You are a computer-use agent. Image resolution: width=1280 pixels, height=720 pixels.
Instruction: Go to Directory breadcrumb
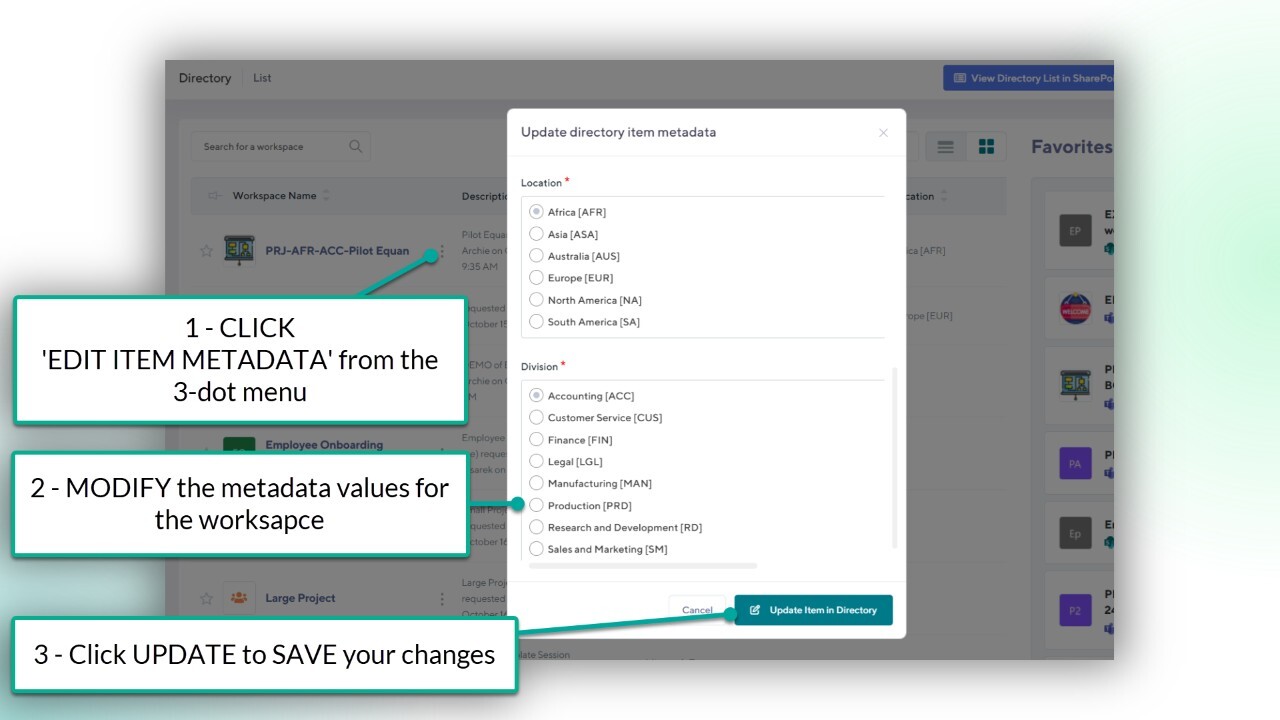[x=205, y=78]
